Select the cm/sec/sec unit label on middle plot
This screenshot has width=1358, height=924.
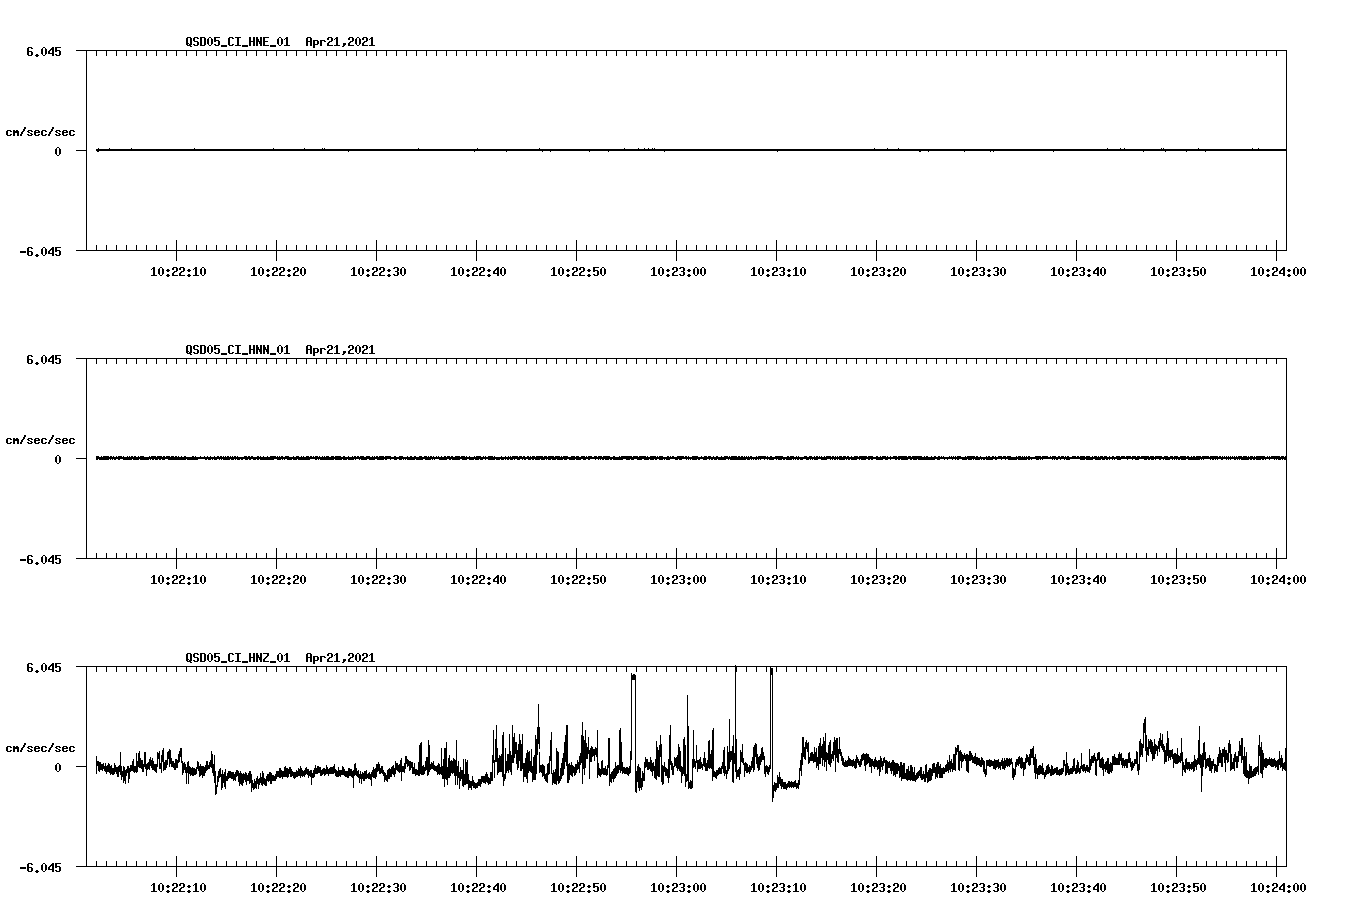click(x=41, y=439)
